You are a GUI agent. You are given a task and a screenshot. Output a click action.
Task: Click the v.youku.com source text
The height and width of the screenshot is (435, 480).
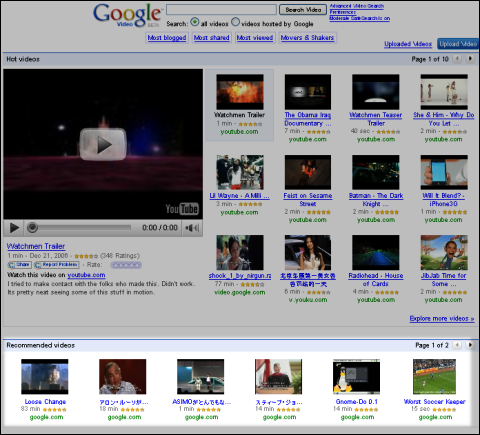point(308,300)
